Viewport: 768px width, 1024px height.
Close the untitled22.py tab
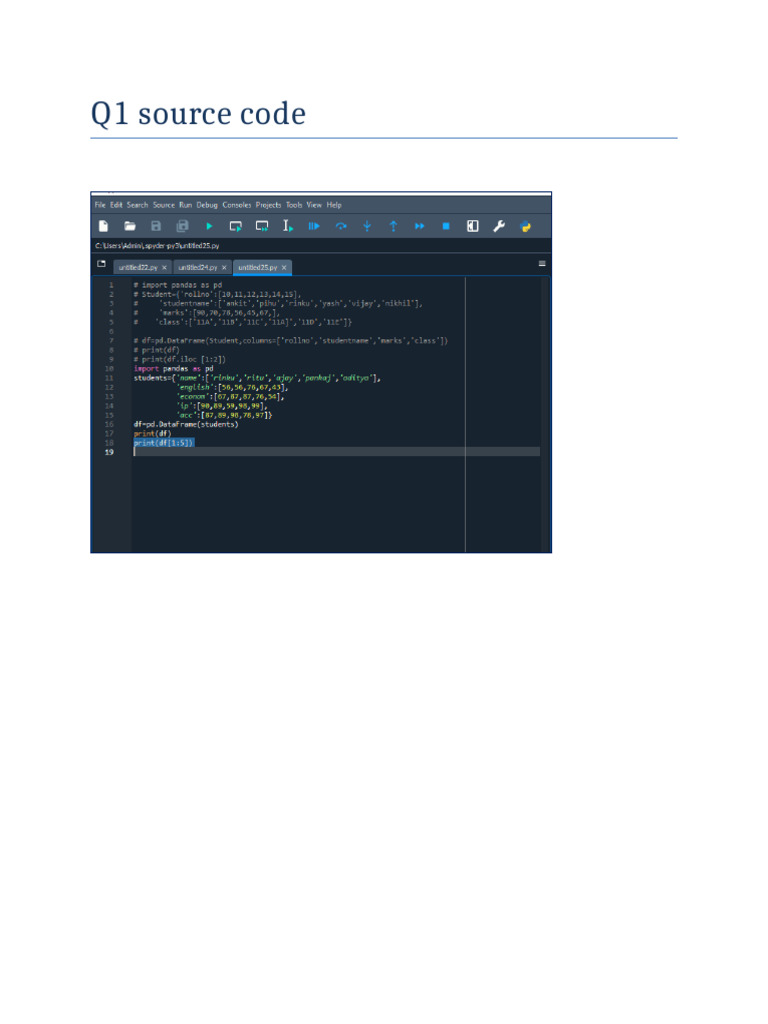tap(165, 268)
